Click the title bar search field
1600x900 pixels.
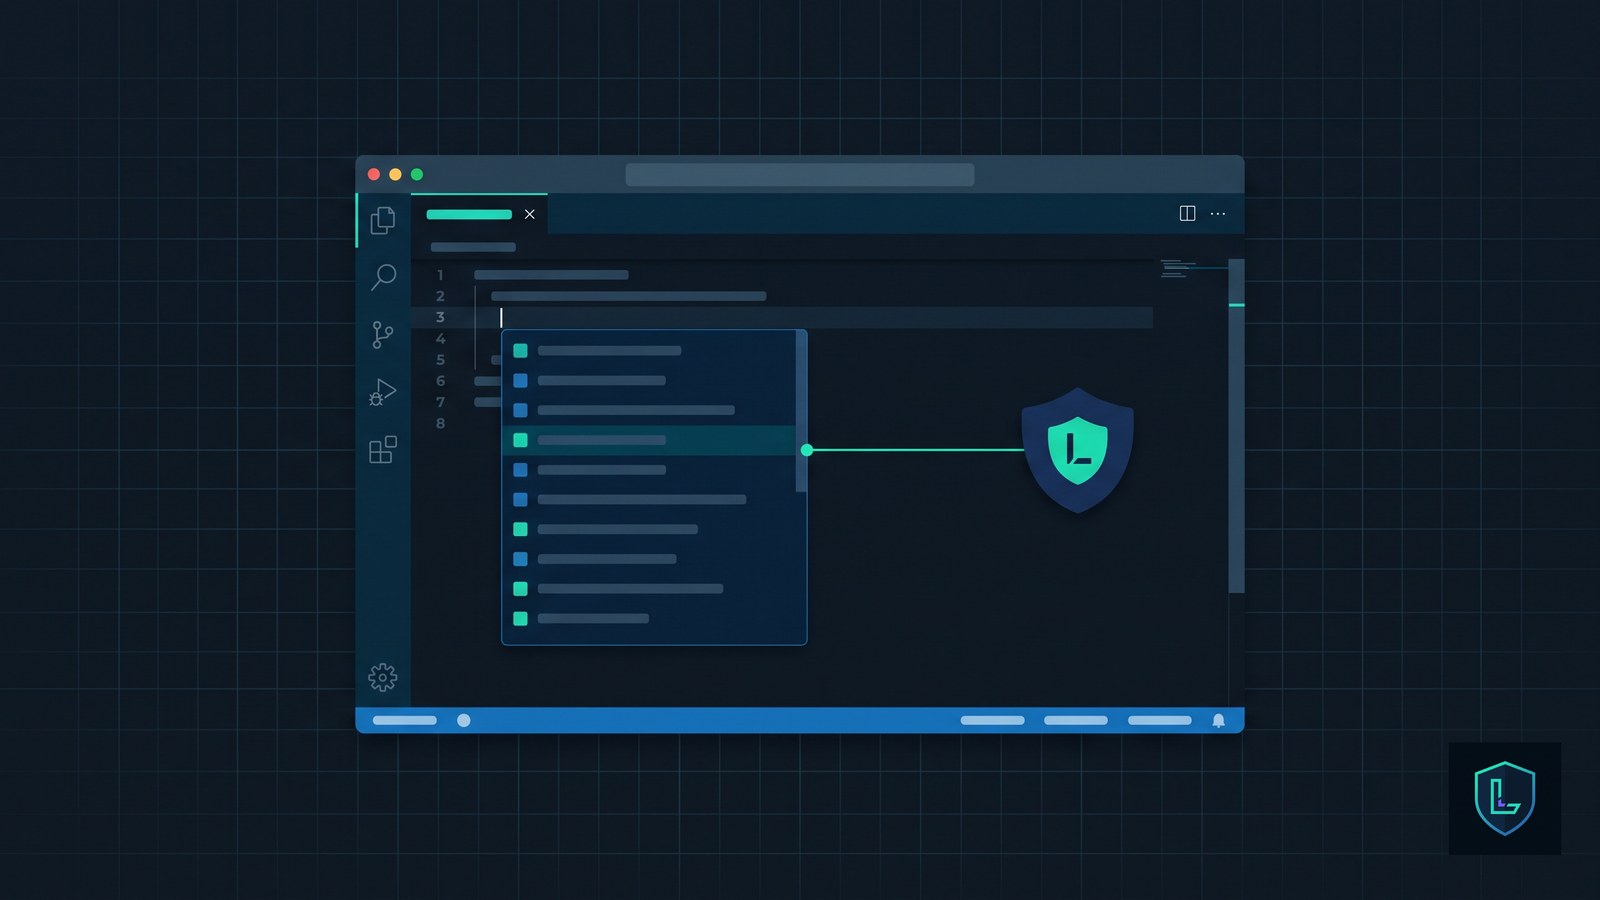click(x=800, y=174)
